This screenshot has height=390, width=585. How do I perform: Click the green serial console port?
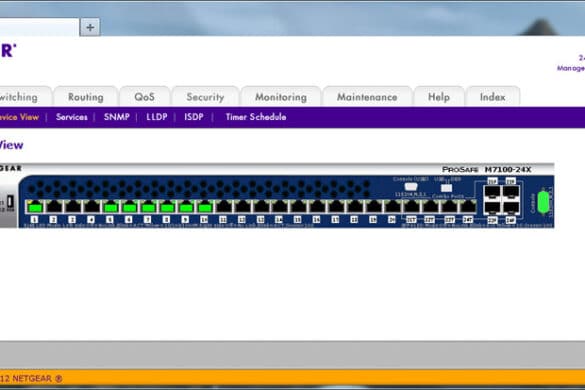tap(544, 202)
